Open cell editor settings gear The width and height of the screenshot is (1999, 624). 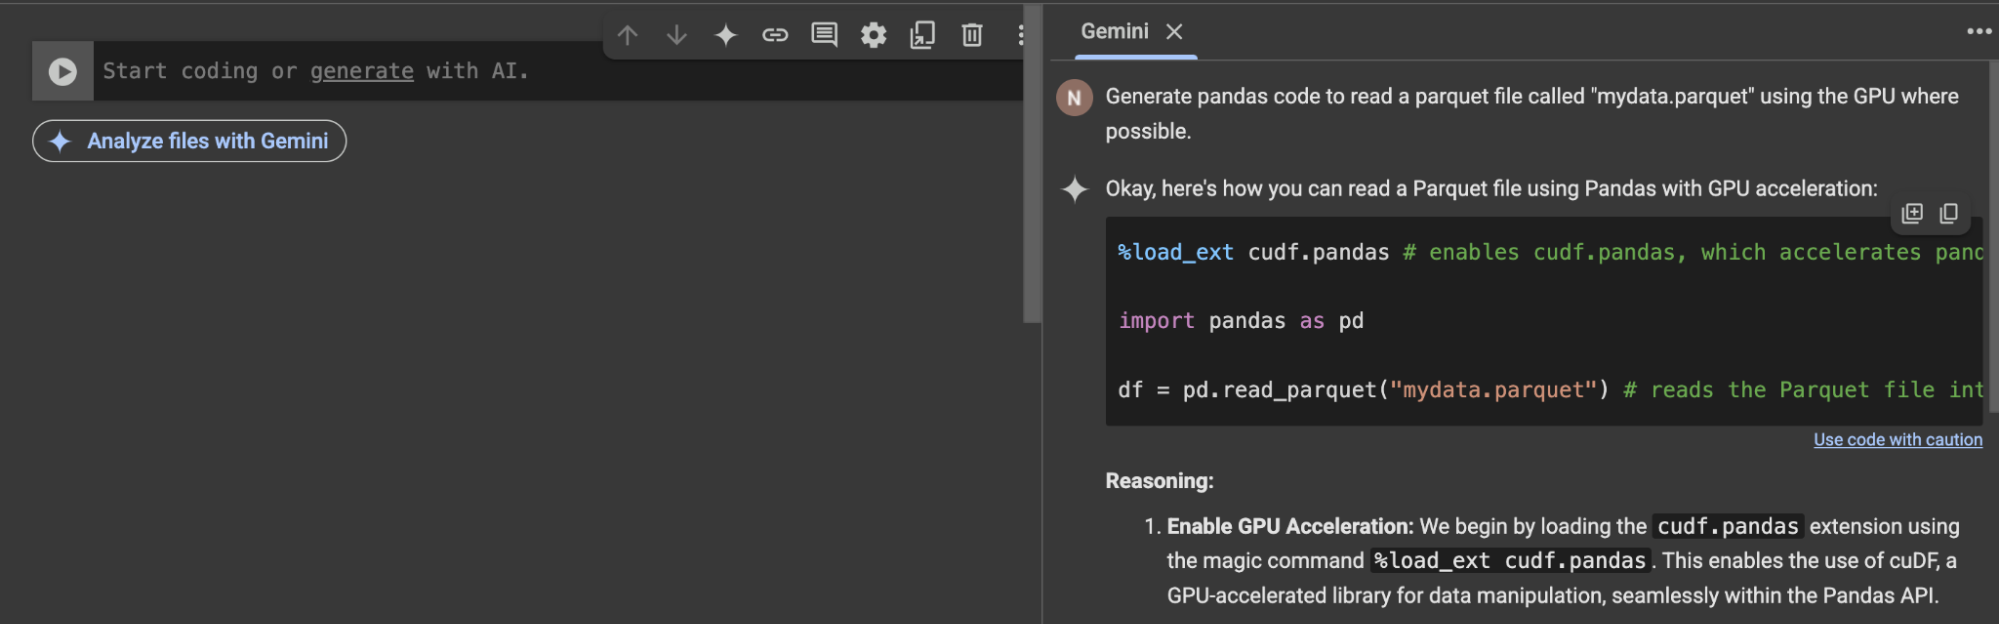[x=874, y=36]
